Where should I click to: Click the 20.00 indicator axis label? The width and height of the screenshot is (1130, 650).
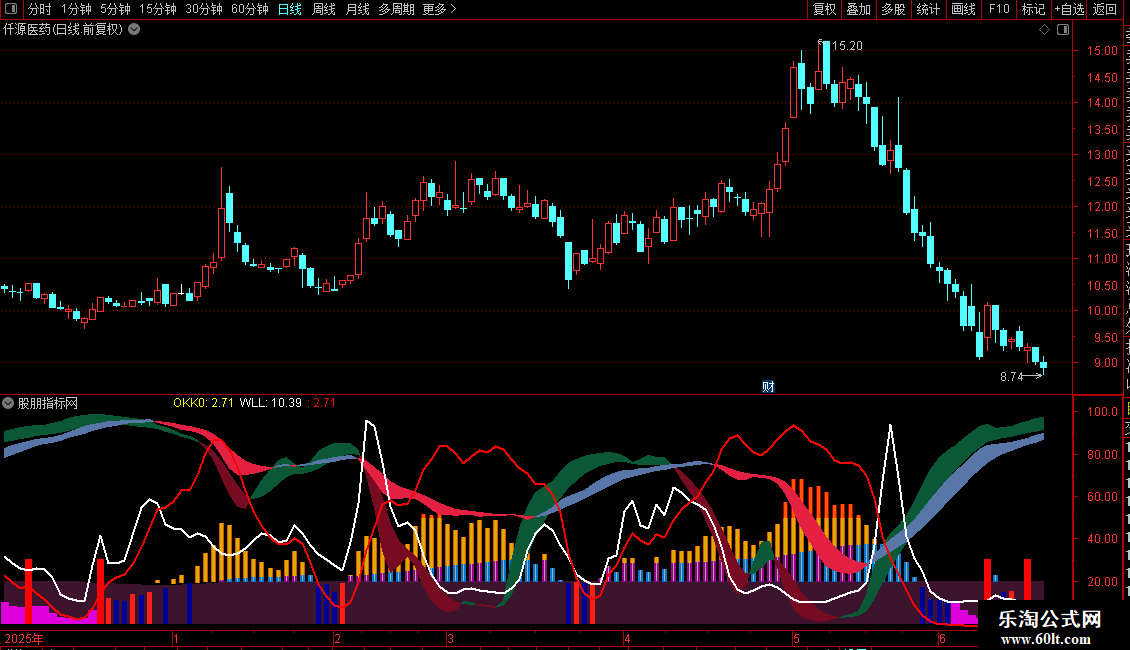click(x=1103, y=582)
